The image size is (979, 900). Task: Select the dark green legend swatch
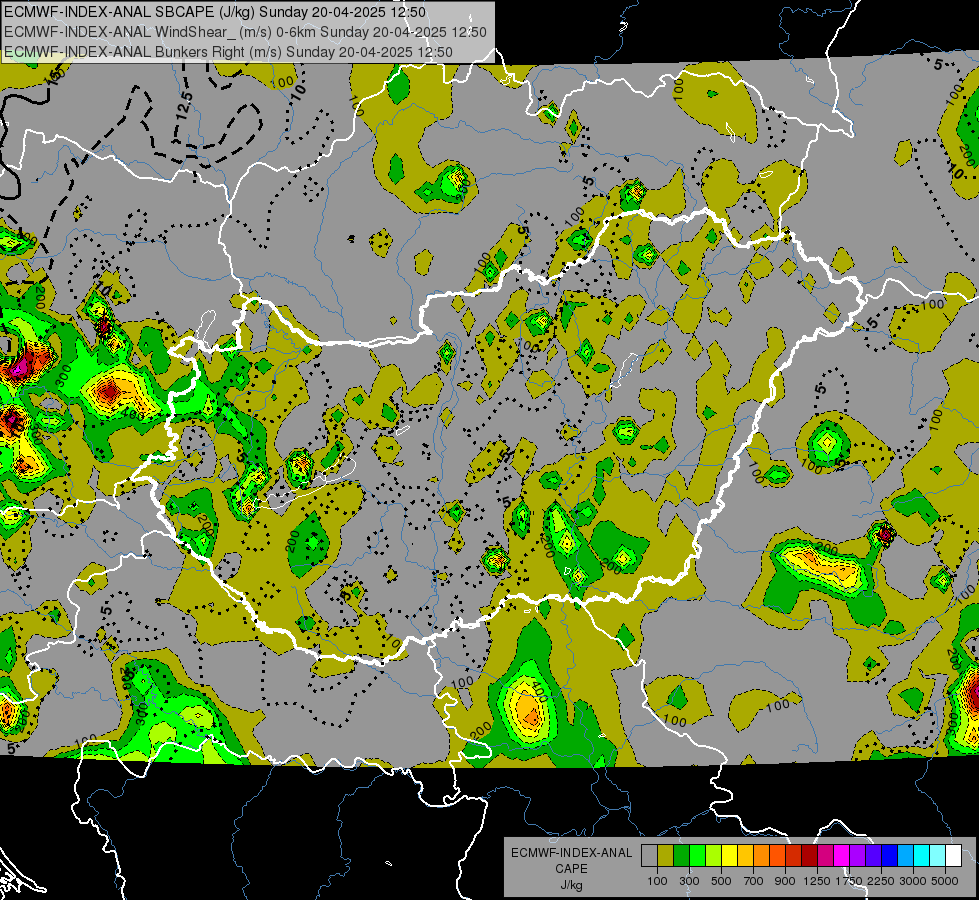(682, 855)
